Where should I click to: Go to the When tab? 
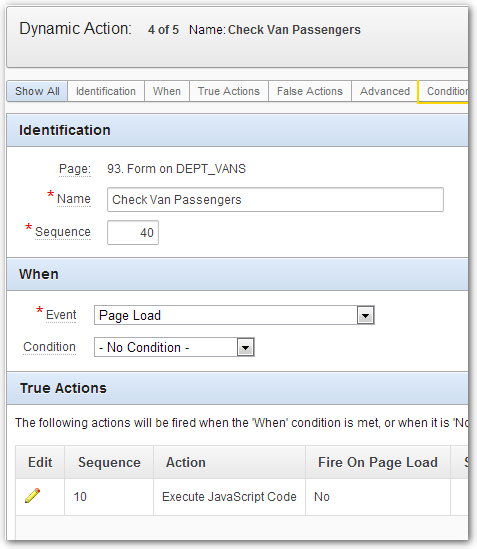[x=167, y=91]
